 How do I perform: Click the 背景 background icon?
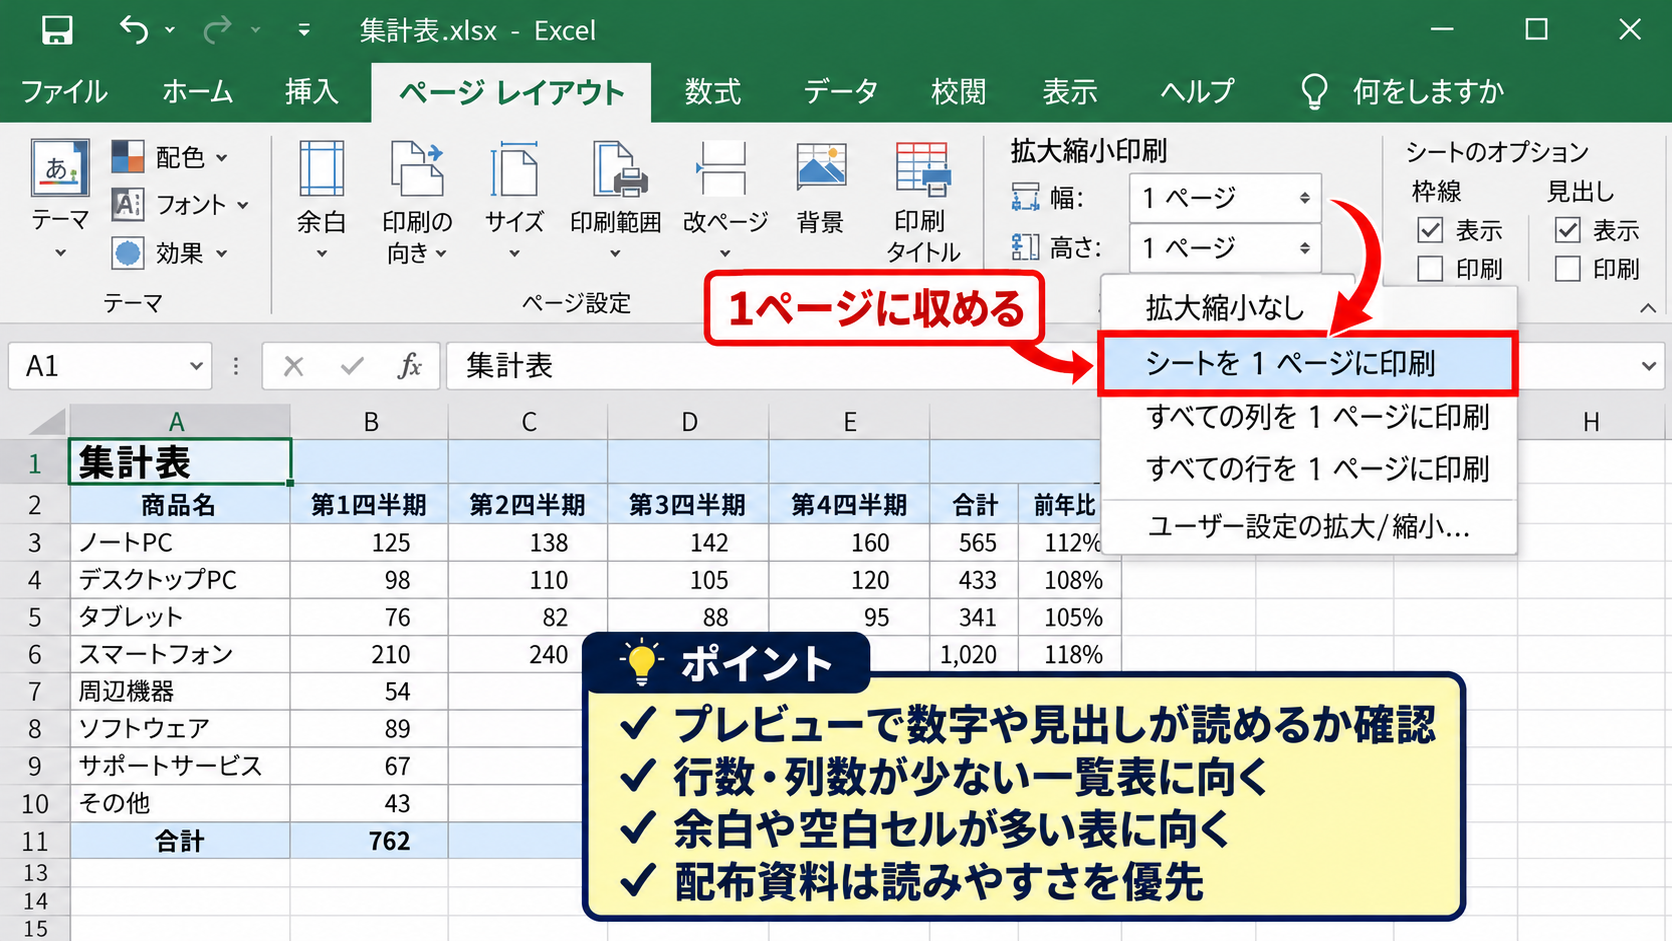[821, 167]
